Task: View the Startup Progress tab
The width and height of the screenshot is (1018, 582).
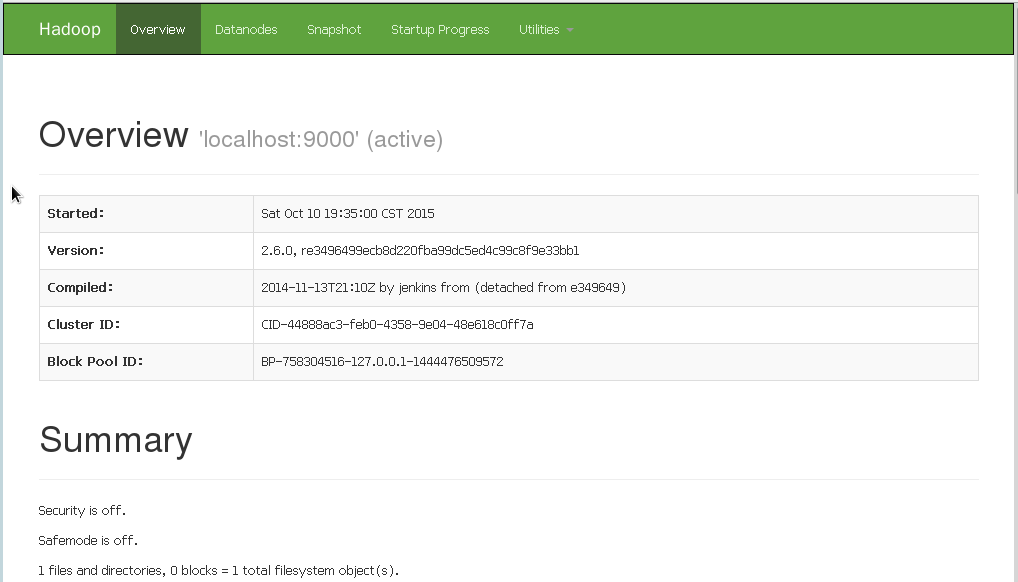Action: pos(440,29)
